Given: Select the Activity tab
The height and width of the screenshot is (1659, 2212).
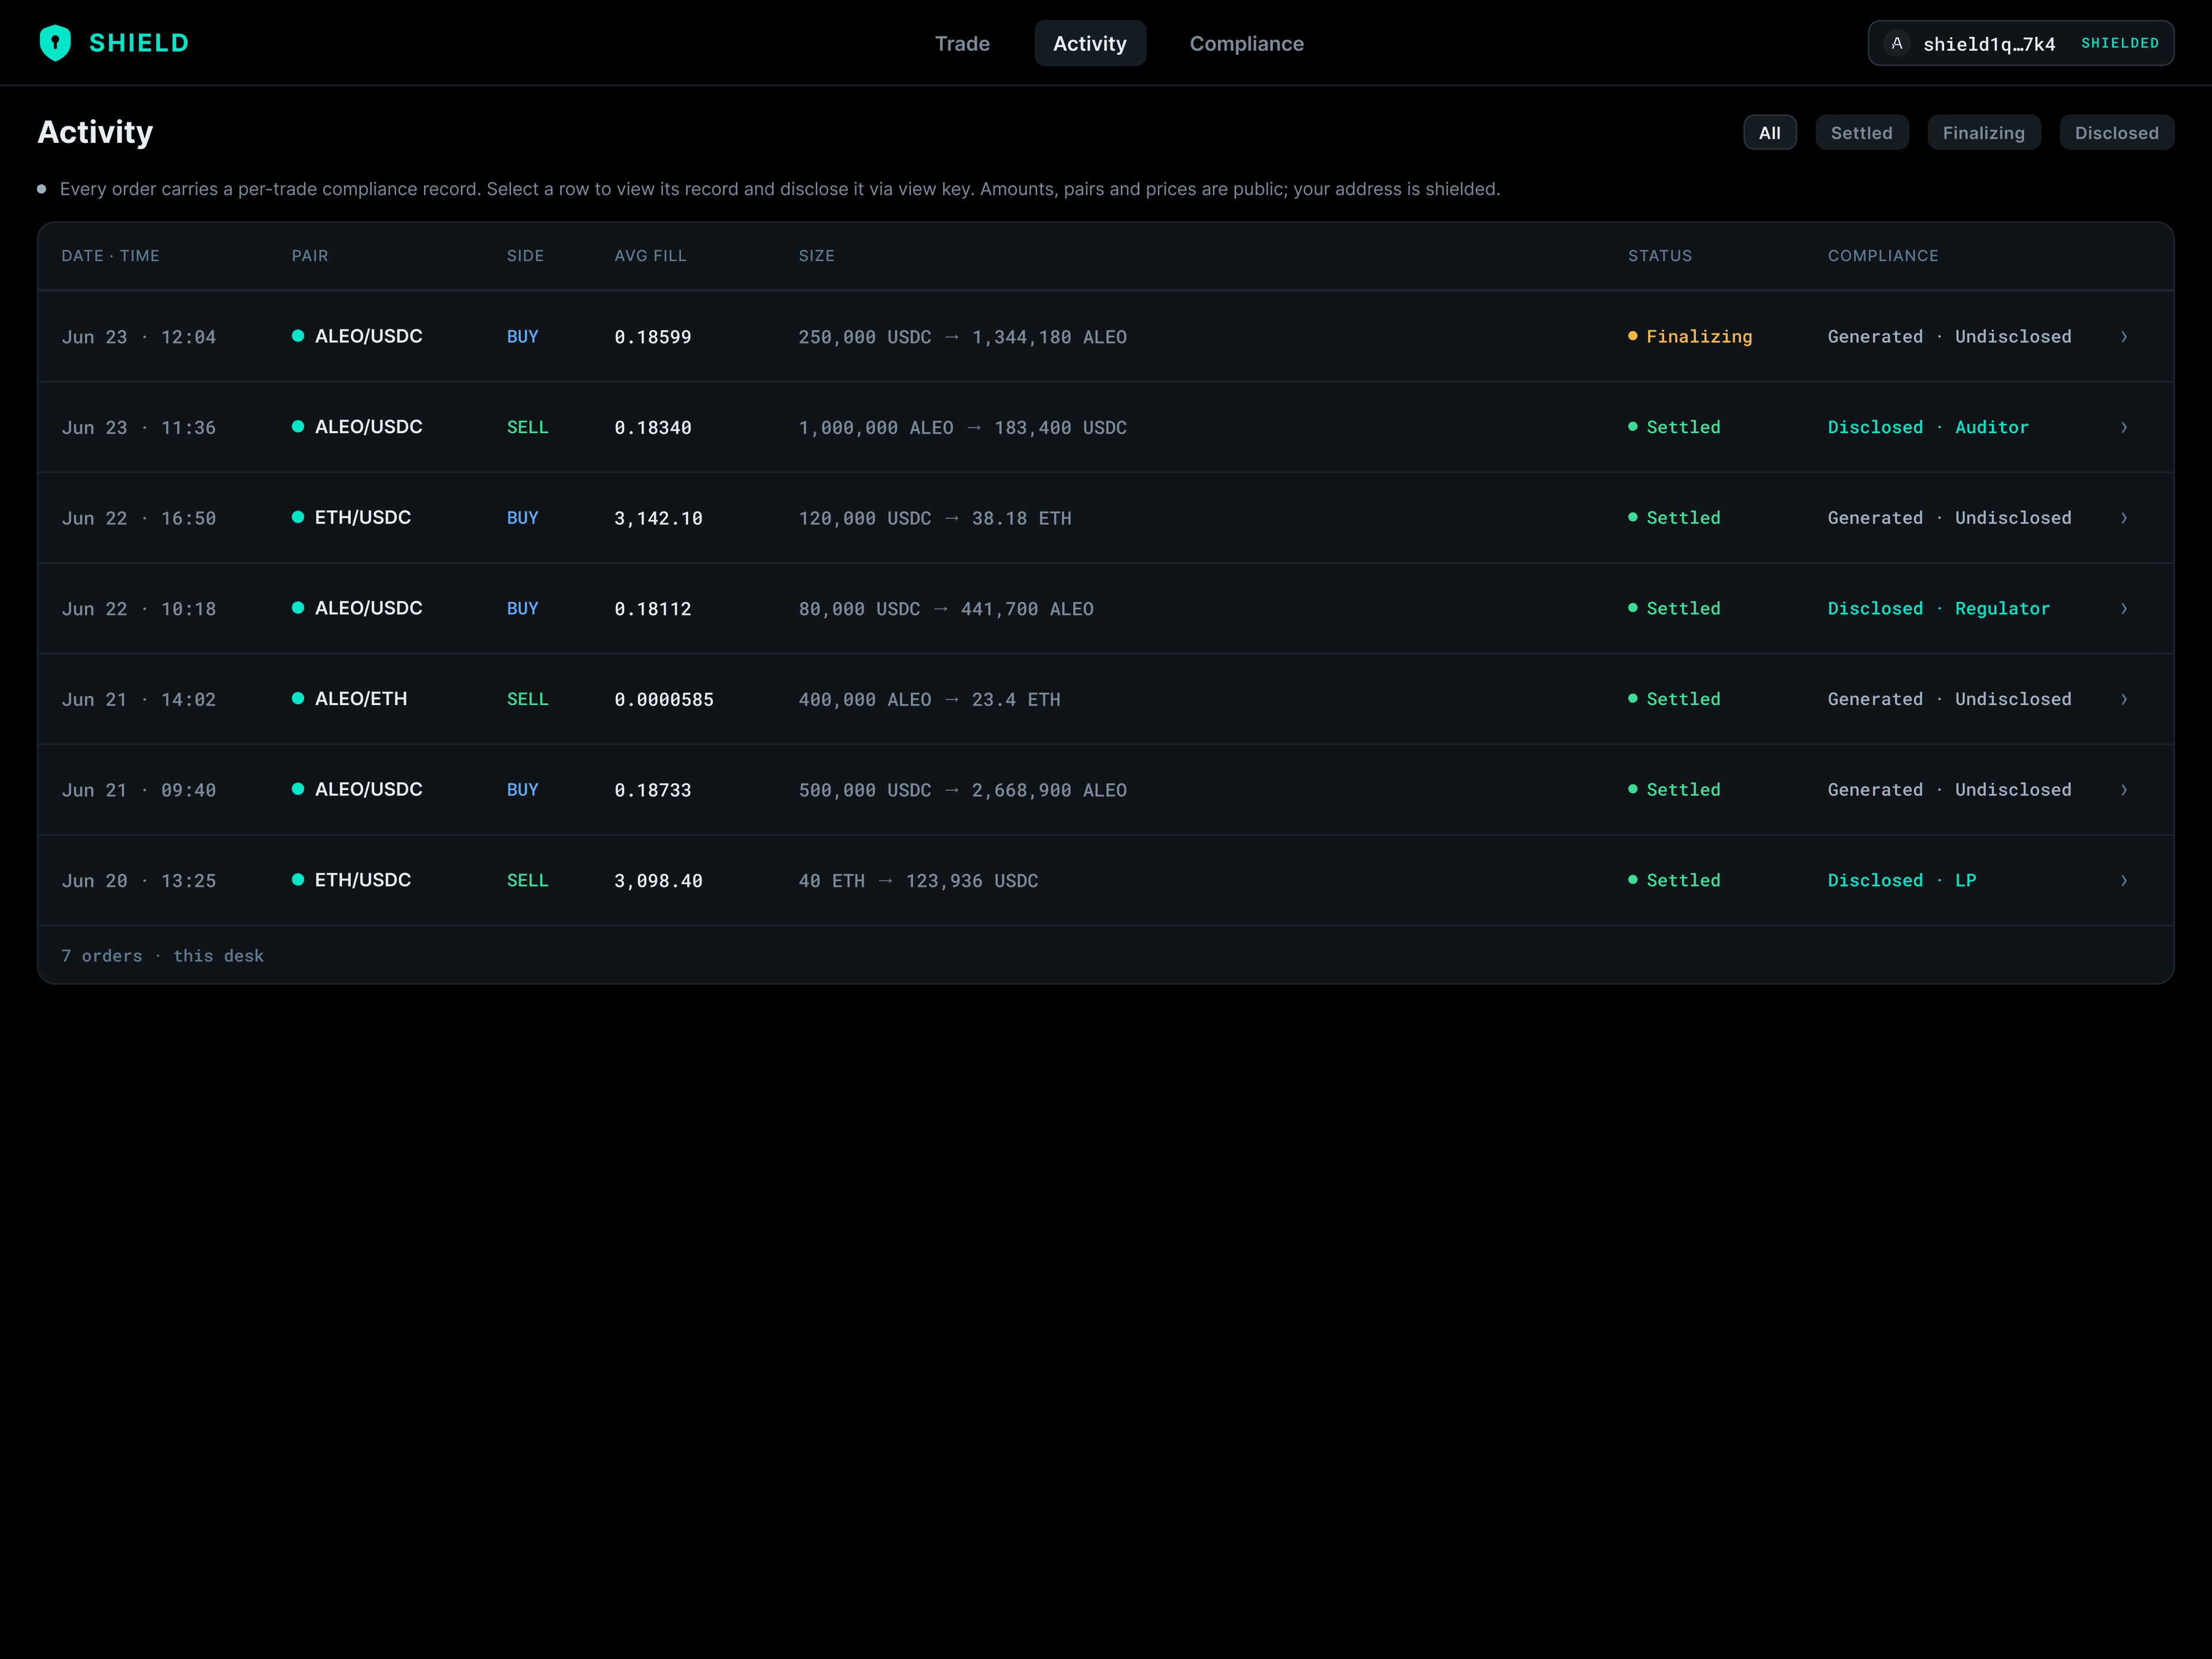Looking at the screenshot, I should [x=1089, y=43].
